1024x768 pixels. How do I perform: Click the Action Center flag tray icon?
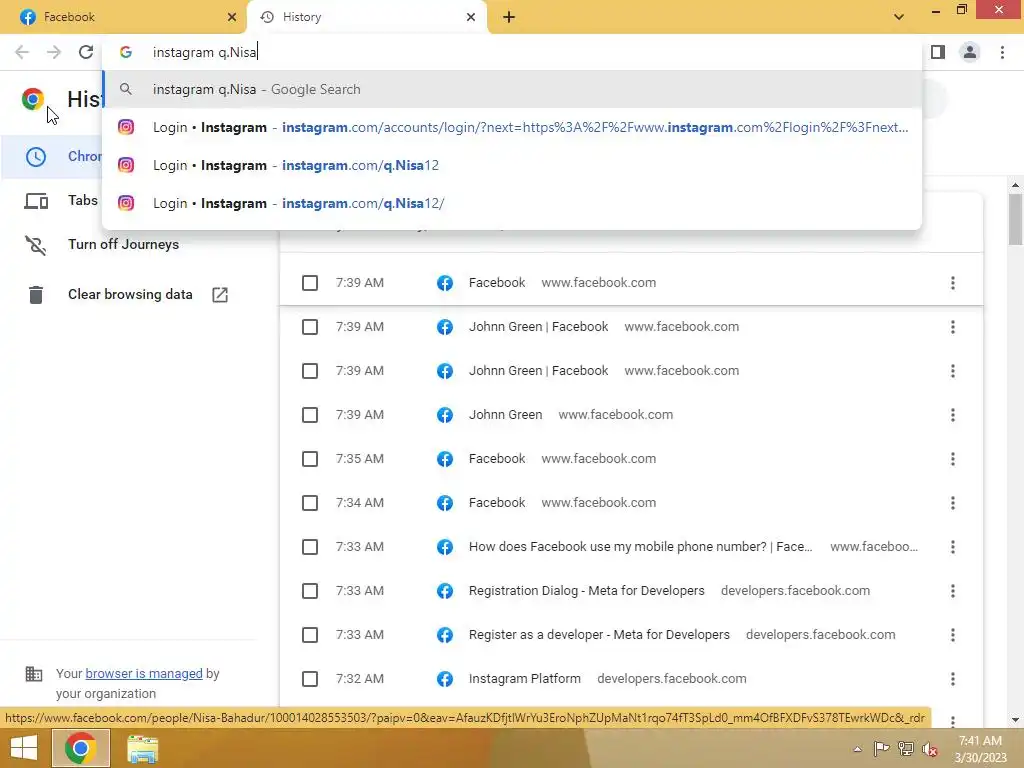882,749
